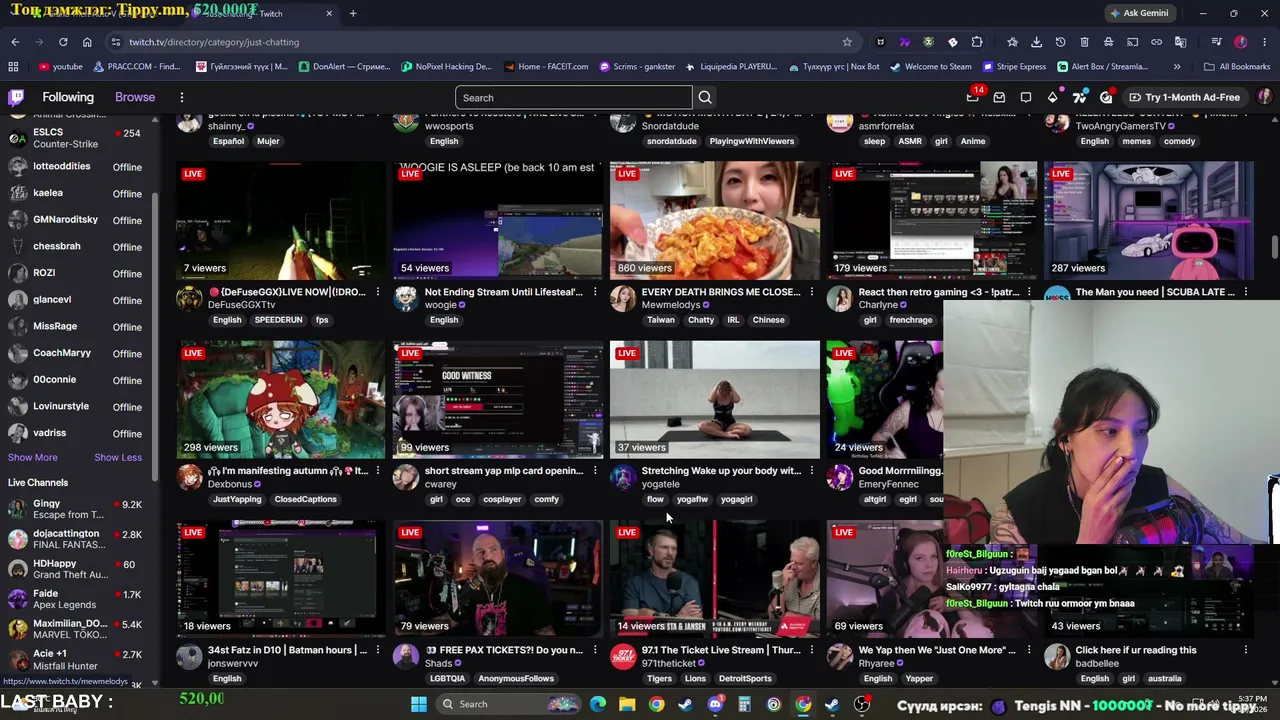
Task: Open options menu for cwarey stream card
Action: (594, 471)
